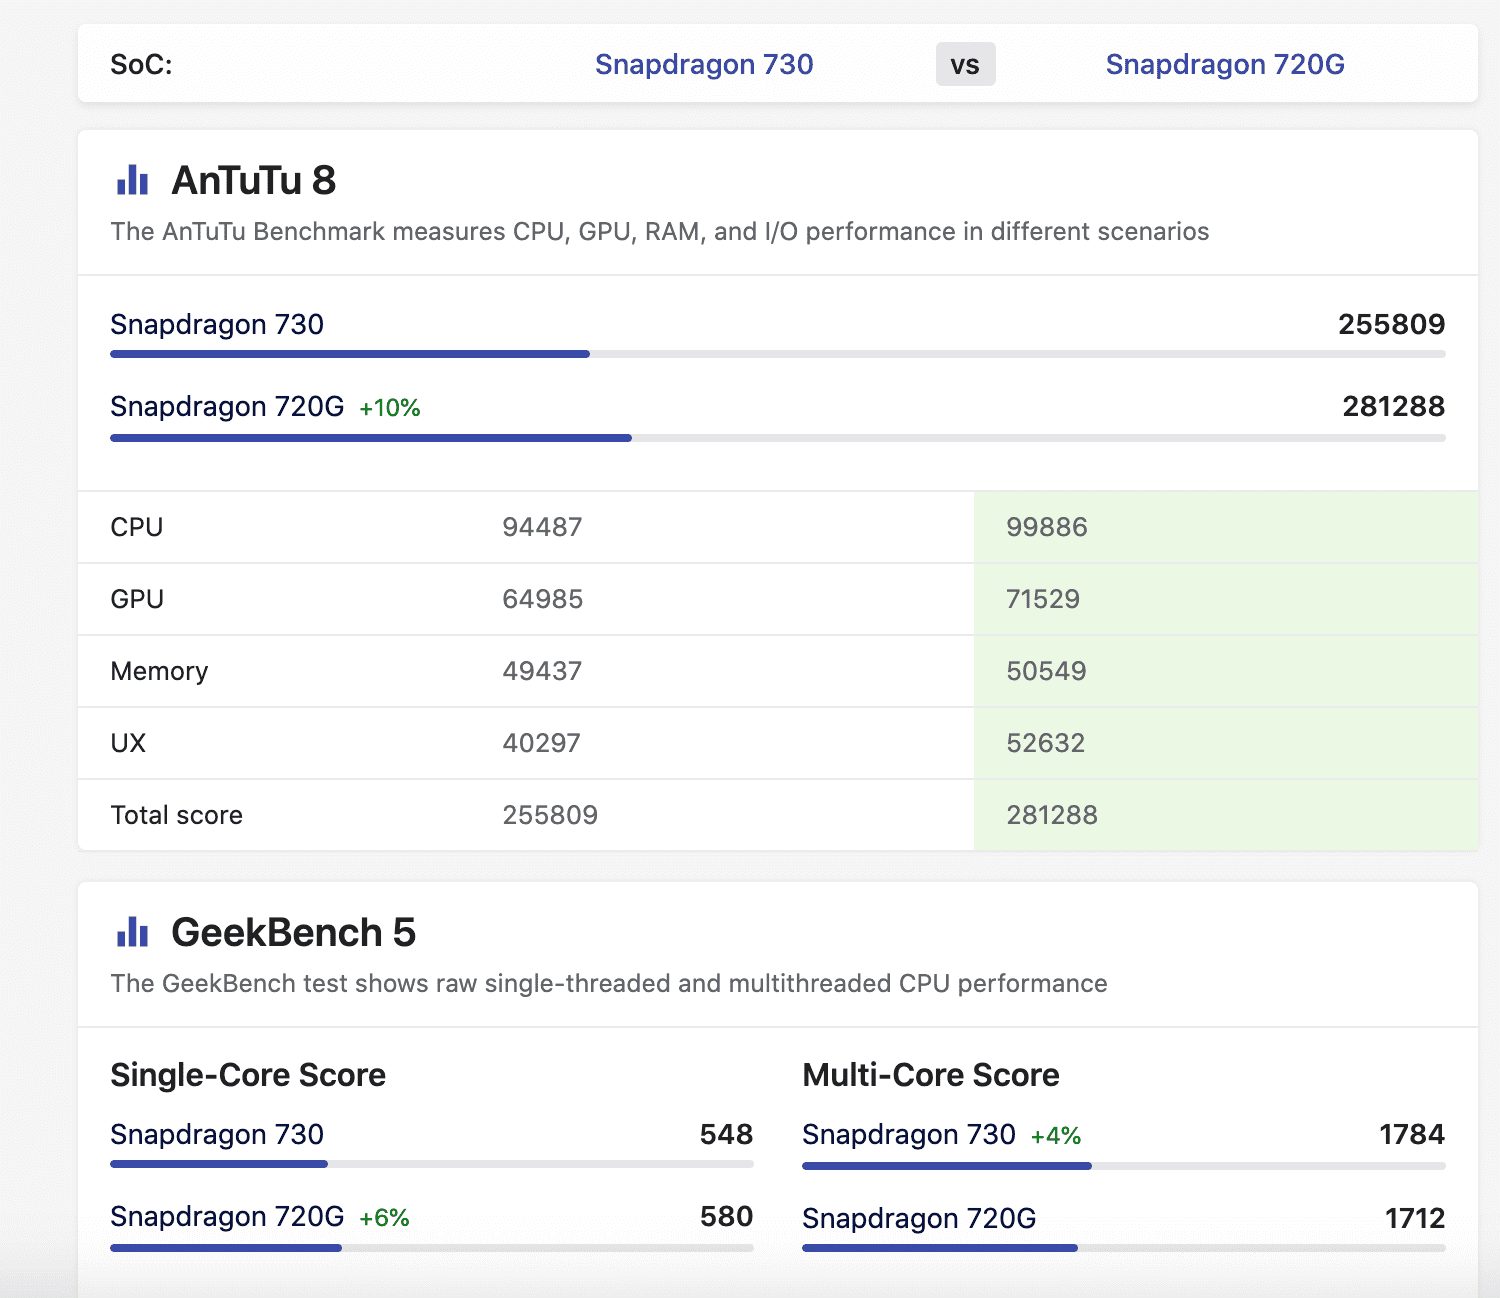Image resolution: width=1500 pixels, height=1298 pixels.
Task: Click the GeekBench 5 heading
Action: tap(293, 933)
